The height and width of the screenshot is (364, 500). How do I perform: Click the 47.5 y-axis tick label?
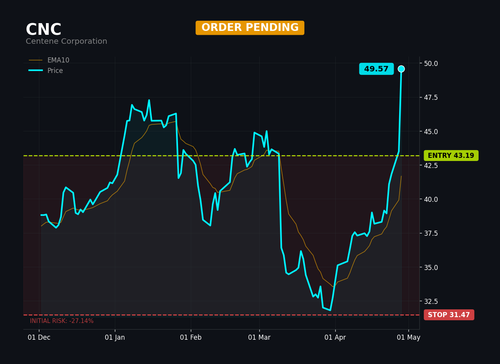[431, 98]
